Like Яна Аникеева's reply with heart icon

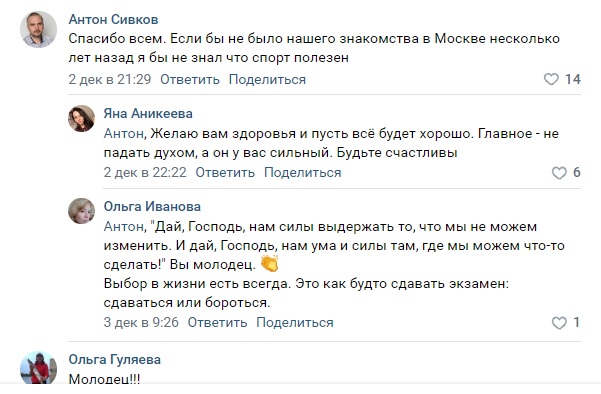559,173
